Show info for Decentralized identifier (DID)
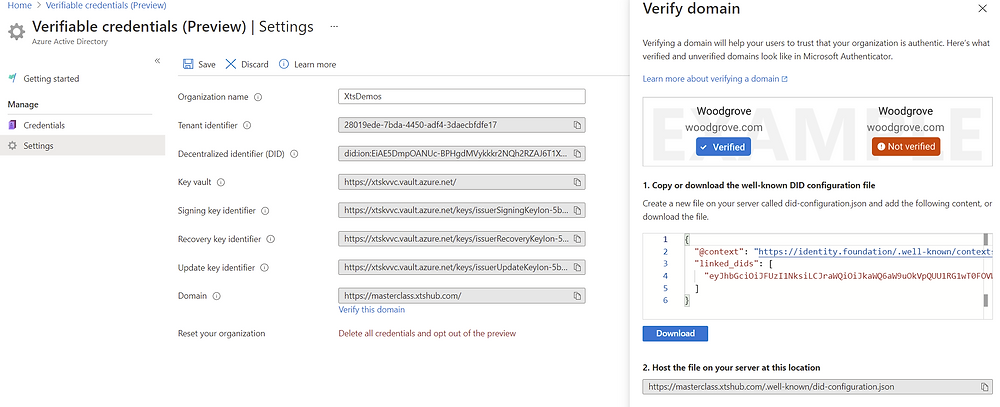This screenshot has width=1000, height=407. coord(294,154)
